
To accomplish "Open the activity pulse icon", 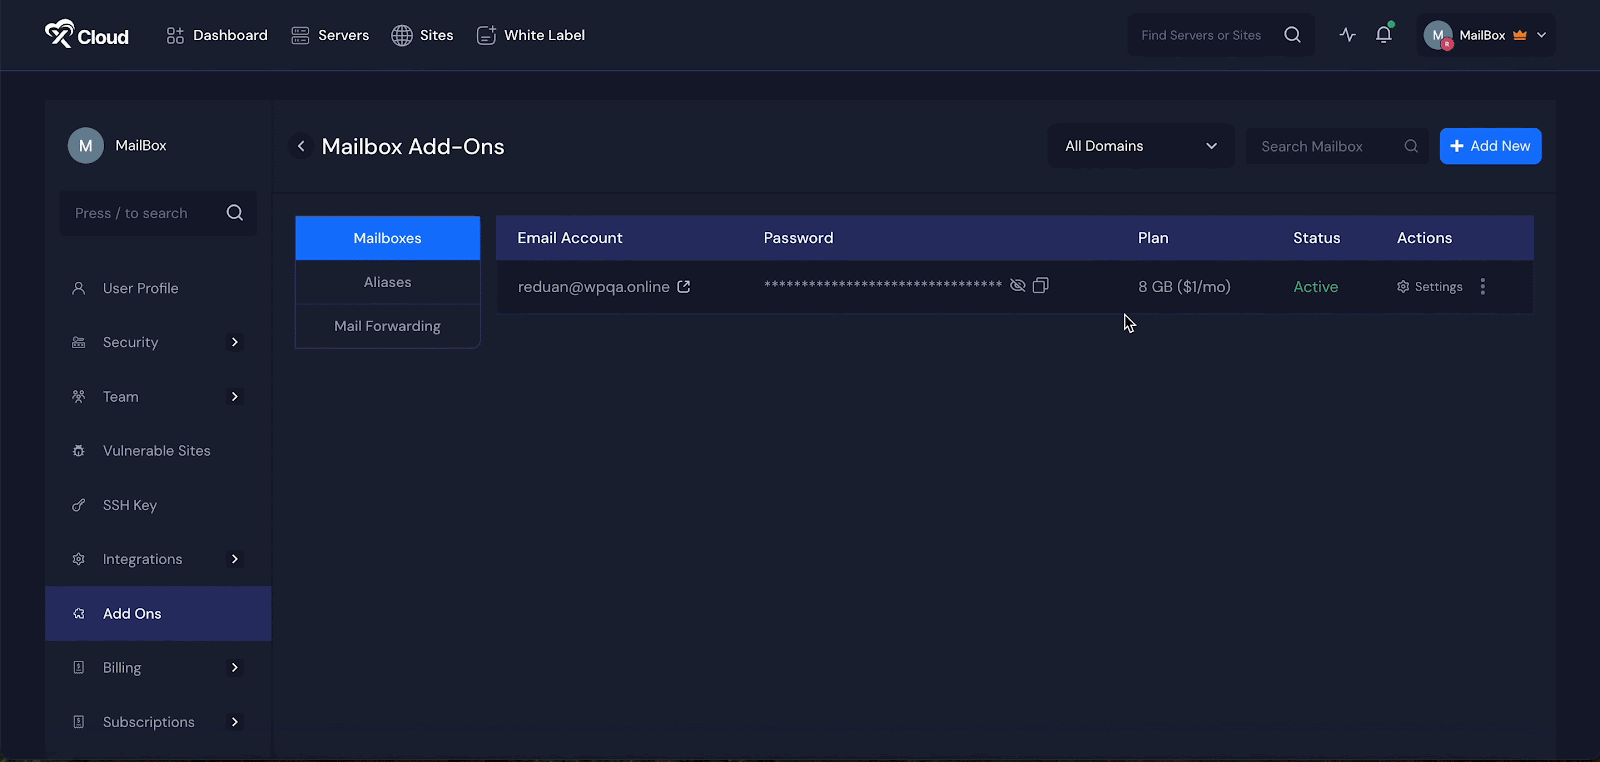I will click(x=1347, y=35).
